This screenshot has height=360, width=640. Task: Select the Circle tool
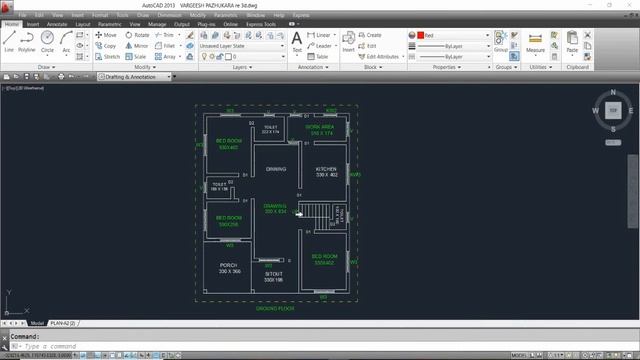click(47, 42)
